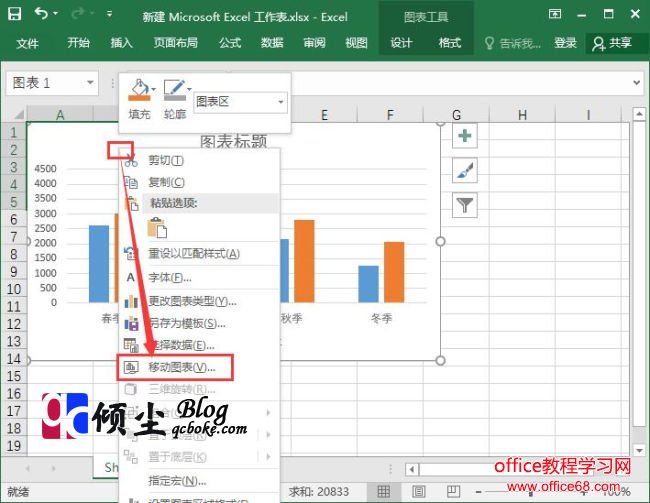The width and height of the screenshot is (650, 503).
Task: Select the blue 冬季 bar in chart
Action: tap(369, 284)
